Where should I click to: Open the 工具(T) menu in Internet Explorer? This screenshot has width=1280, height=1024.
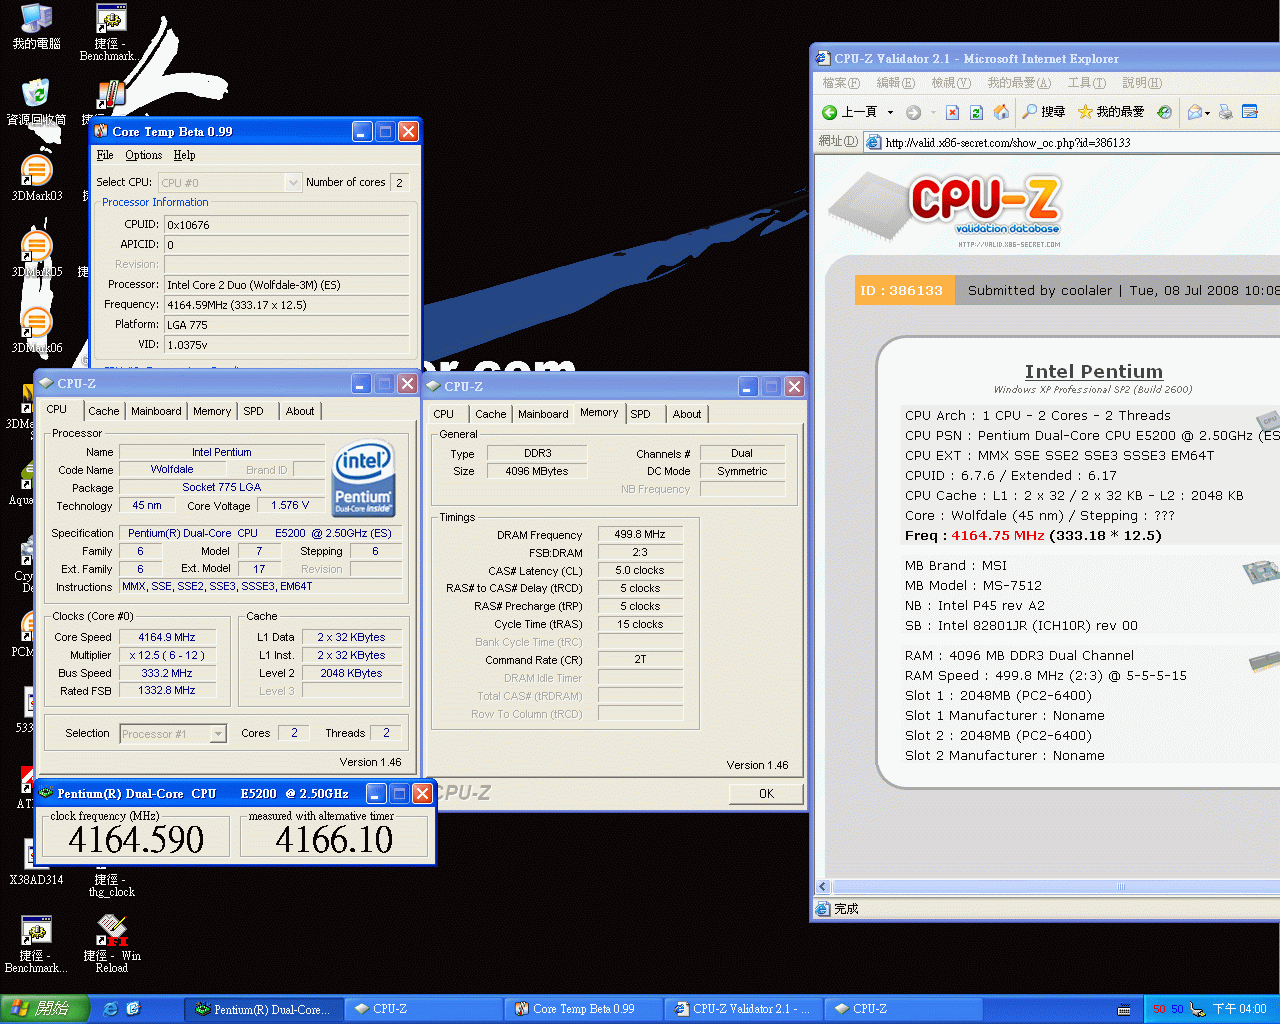(1086, 83)
